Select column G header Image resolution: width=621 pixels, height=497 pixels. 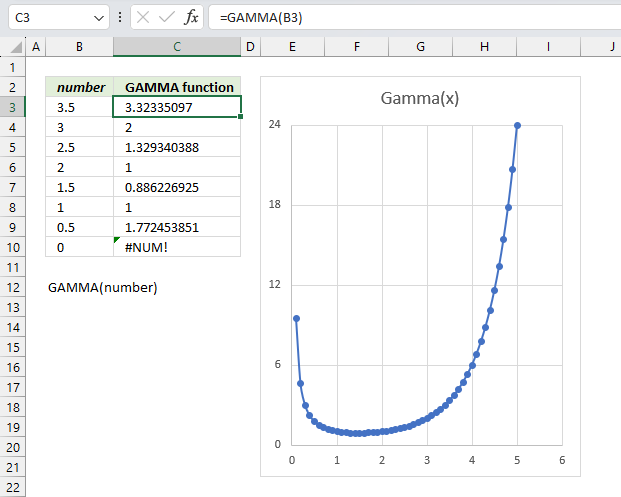coord(421,47)
